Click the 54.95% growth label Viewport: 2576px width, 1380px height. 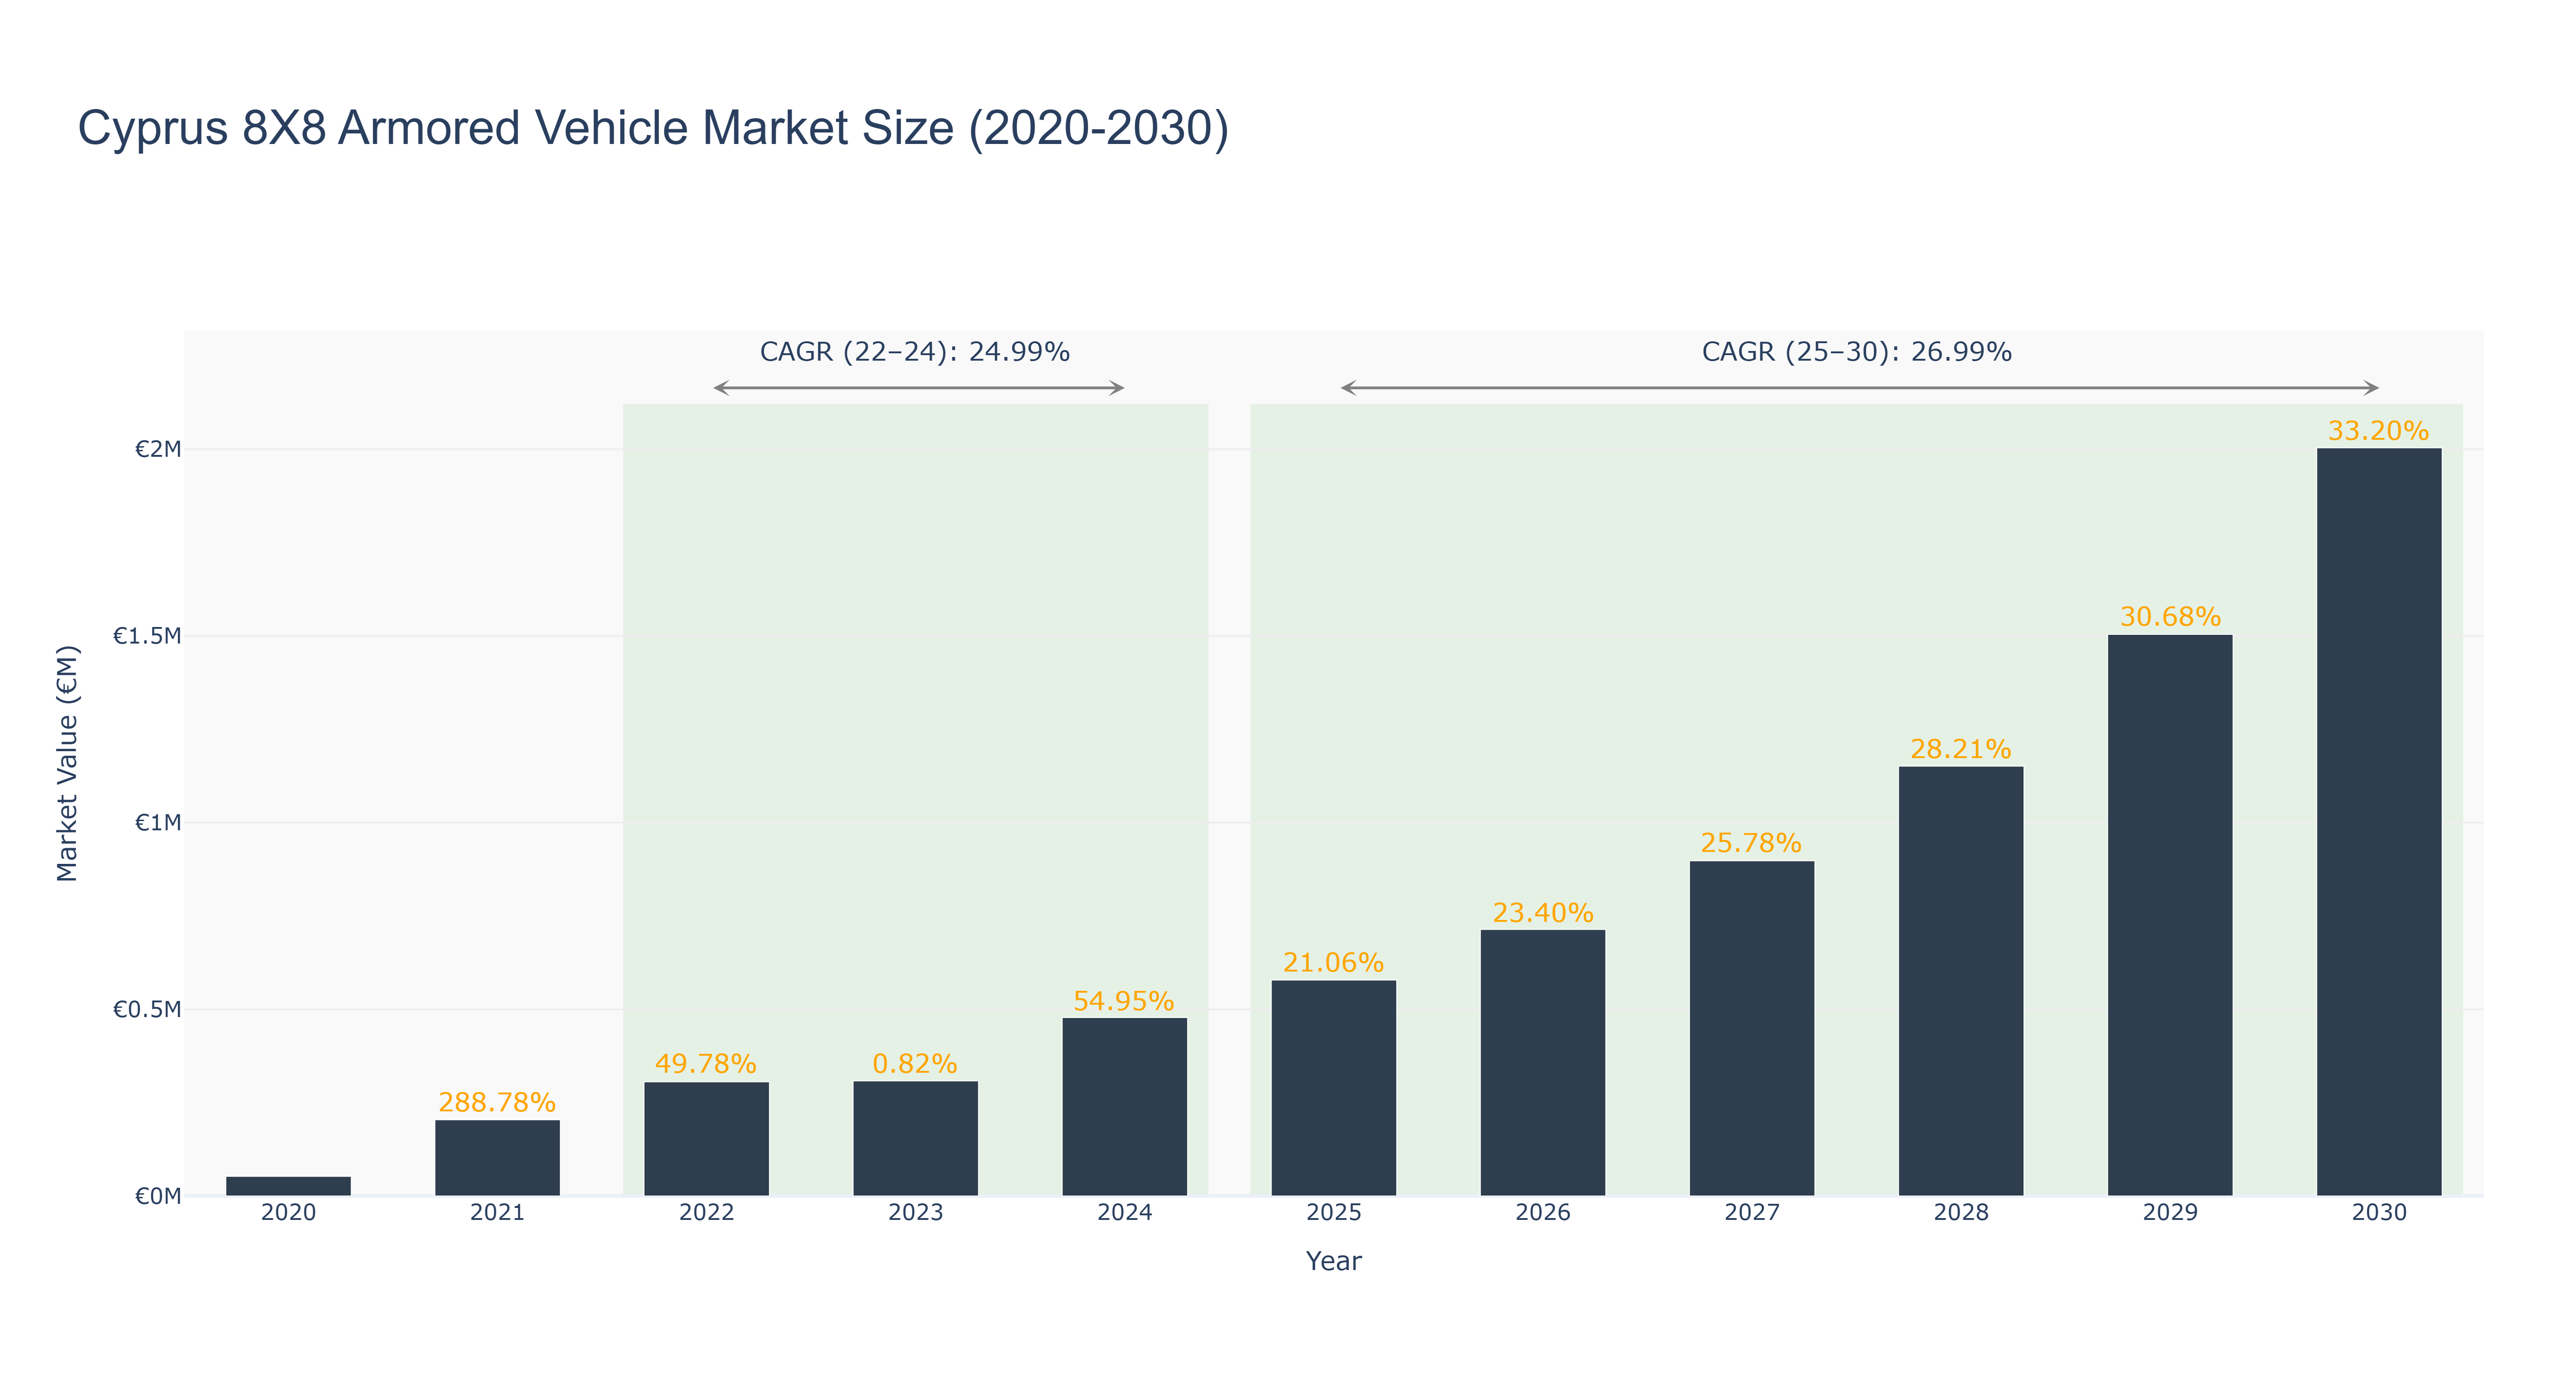pyautogui.click(x=1124, y=1001)
